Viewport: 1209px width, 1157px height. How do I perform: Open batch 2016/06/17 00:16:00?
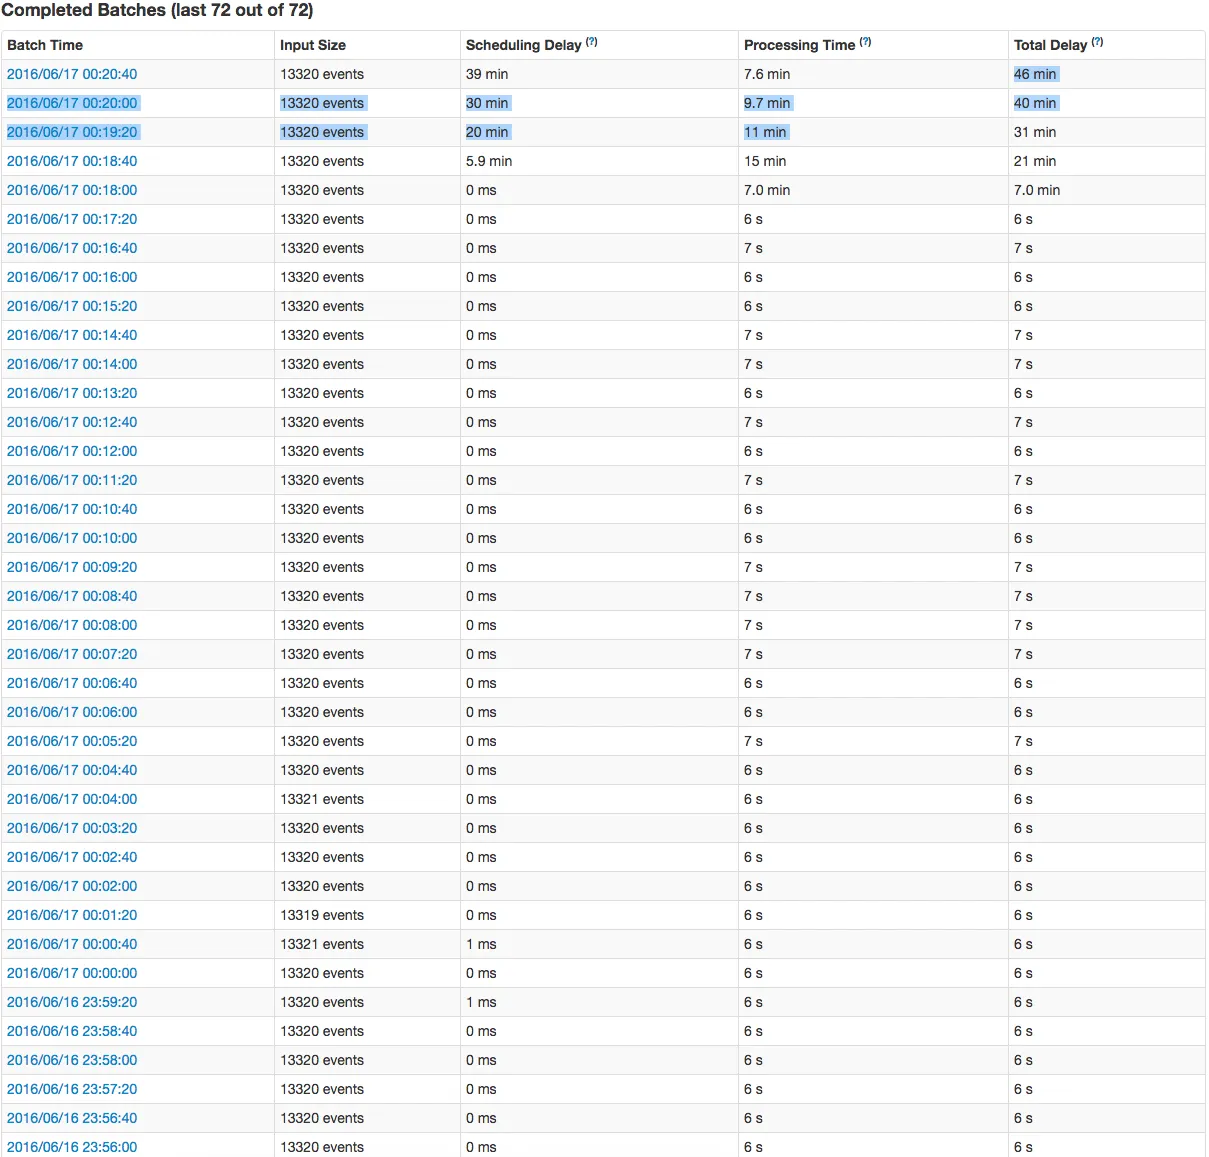click(x=72, y=277)
